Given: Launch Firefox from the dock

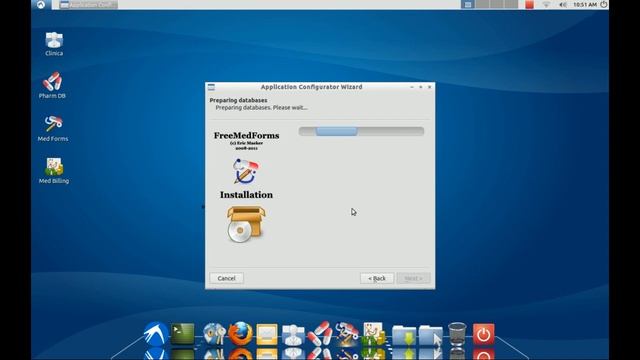Looking at the screenshot, I should pyautogui.click(x=240, y=333).
